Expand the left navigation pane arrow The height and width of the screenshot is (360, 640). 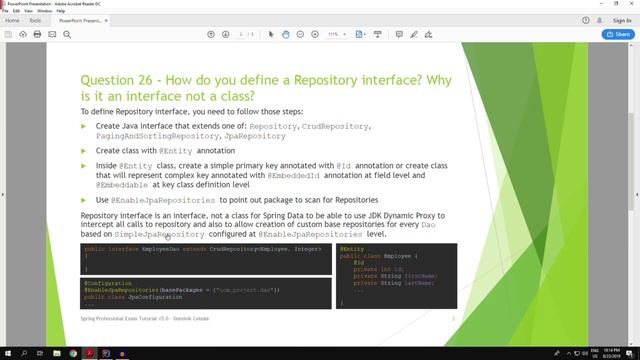(2, 195)
